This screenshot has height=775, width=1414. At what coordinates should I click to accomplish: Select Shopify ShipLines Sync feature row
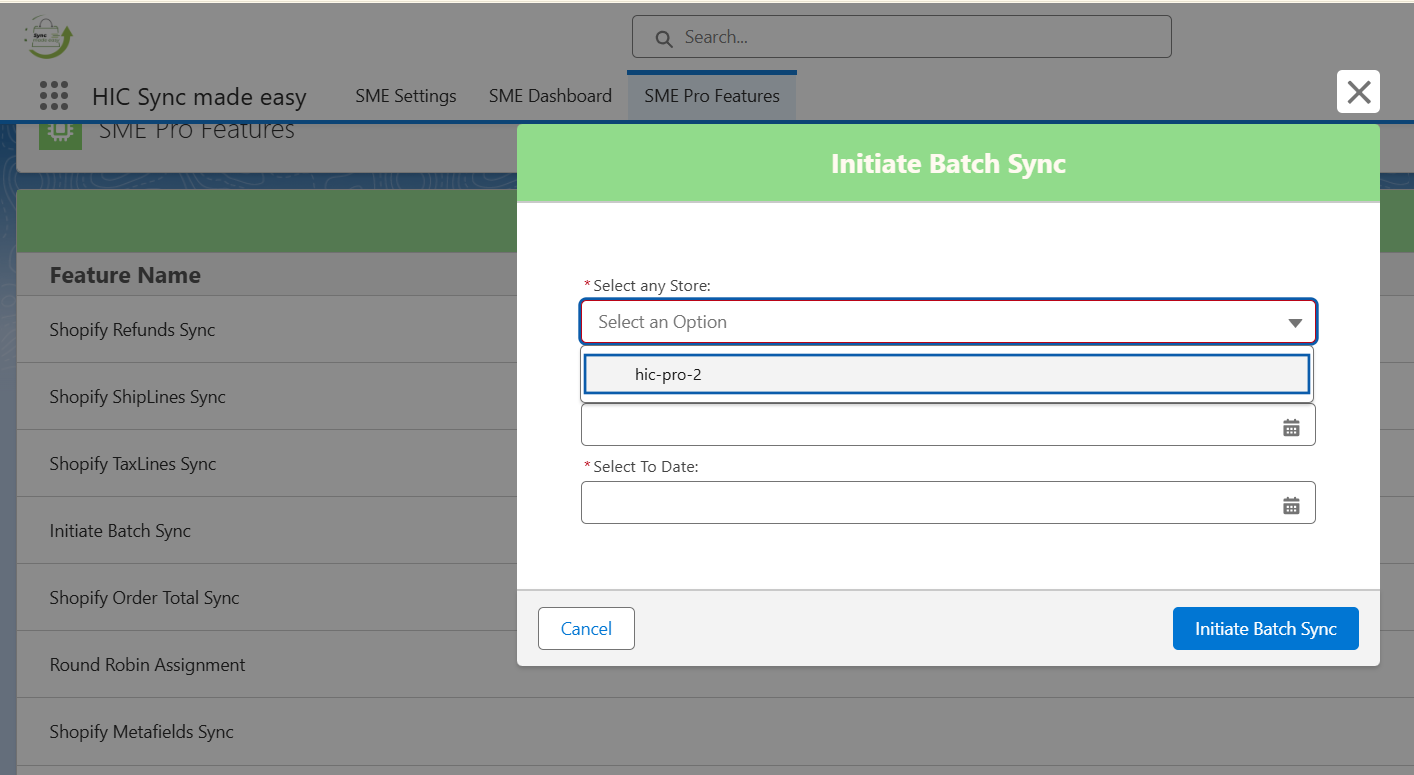point(137,397)
